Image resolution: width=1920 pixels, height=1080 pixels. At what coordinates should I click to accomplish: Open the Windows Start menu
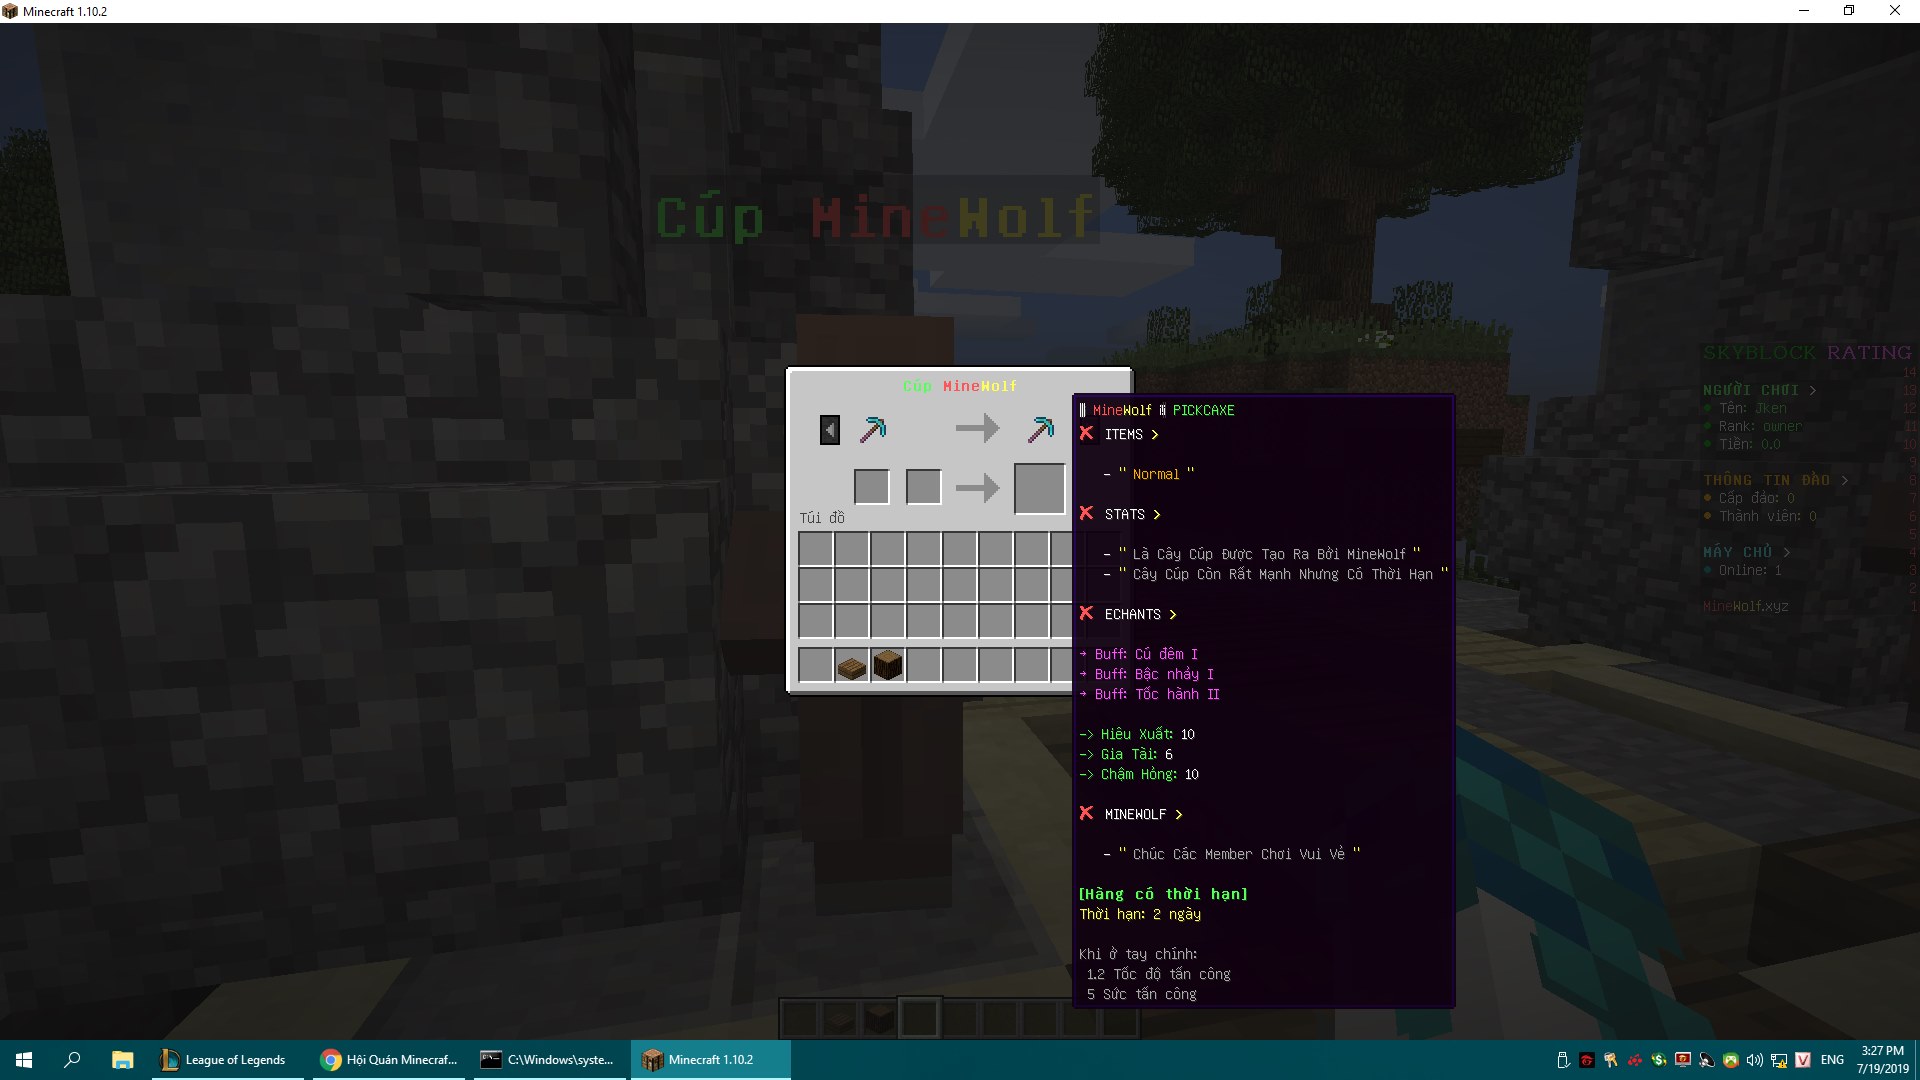(24, 1060)
